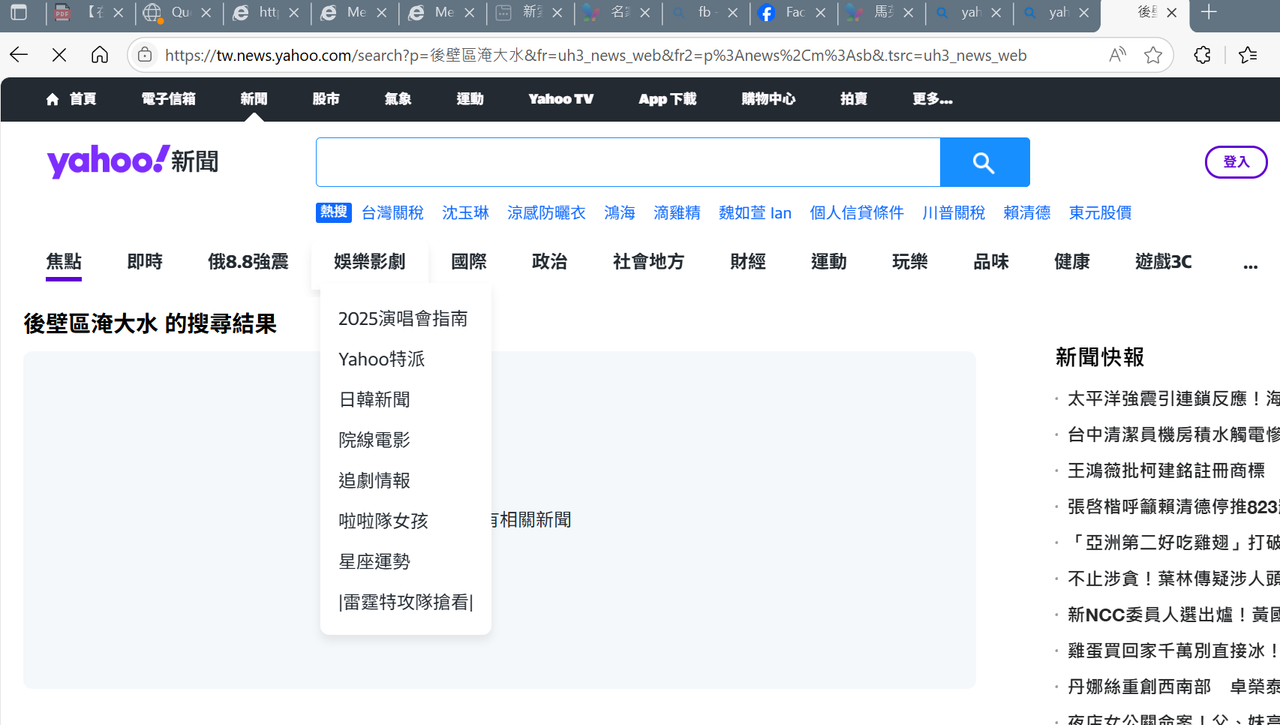Choose Yahoo特派 from the dropdown
Viewport: 1280px width, 725px height.
tap(382, 359)
